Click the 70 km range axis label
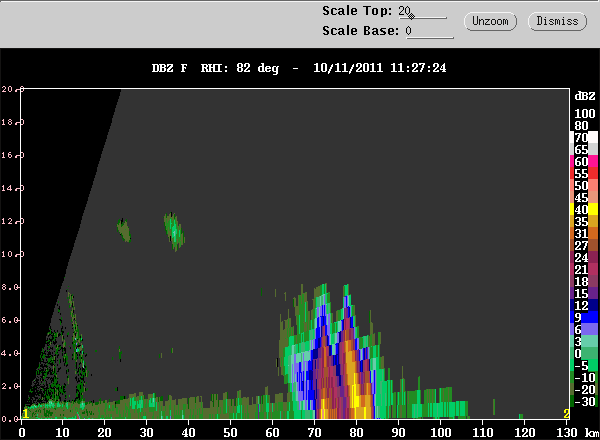Viewport: 600px width, 440px height. (x=314, y=432)
